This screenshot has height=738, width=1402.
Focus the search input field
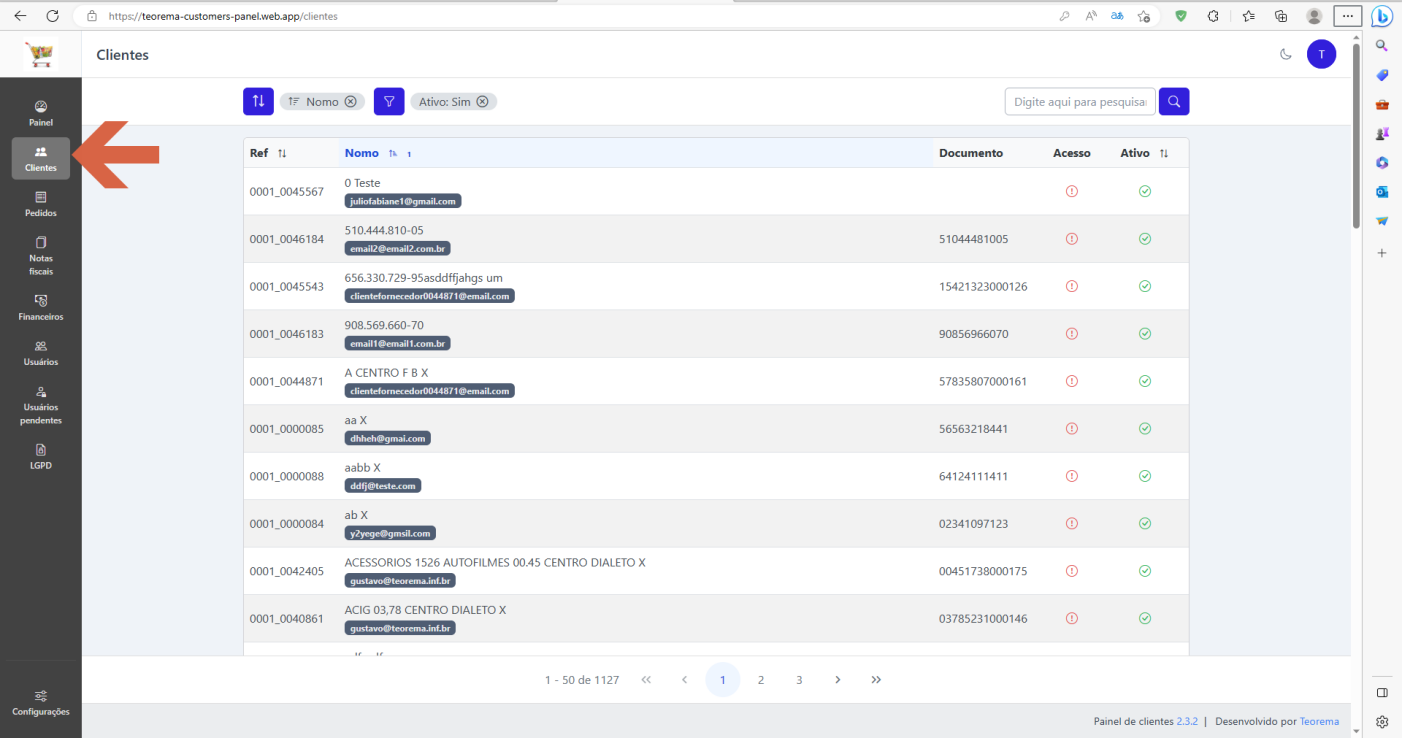[1080, 101]
